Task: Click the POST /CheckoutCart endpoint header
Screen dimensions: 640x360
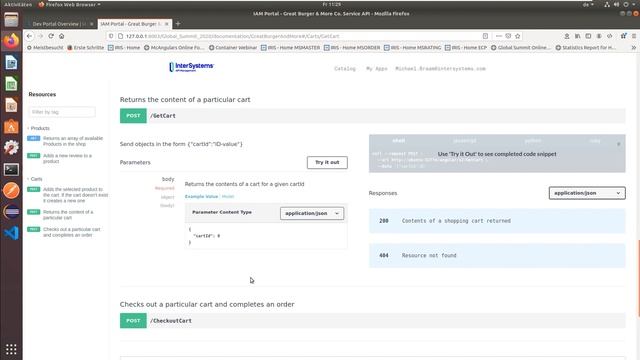Action: pos(372,321)
